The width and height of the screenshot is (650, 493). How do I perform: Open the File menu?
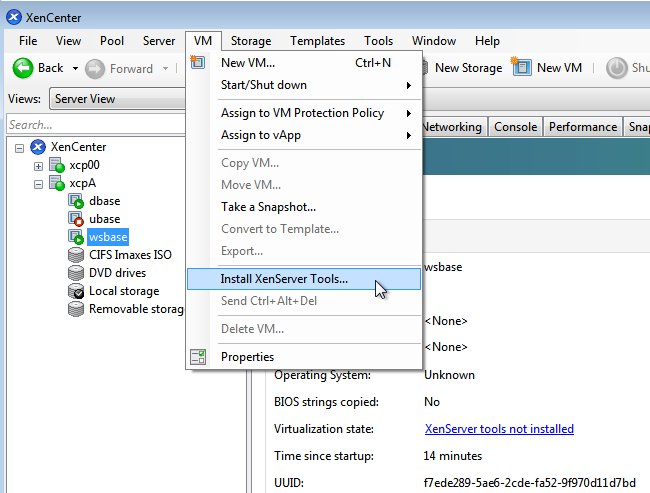click(28, 41)
